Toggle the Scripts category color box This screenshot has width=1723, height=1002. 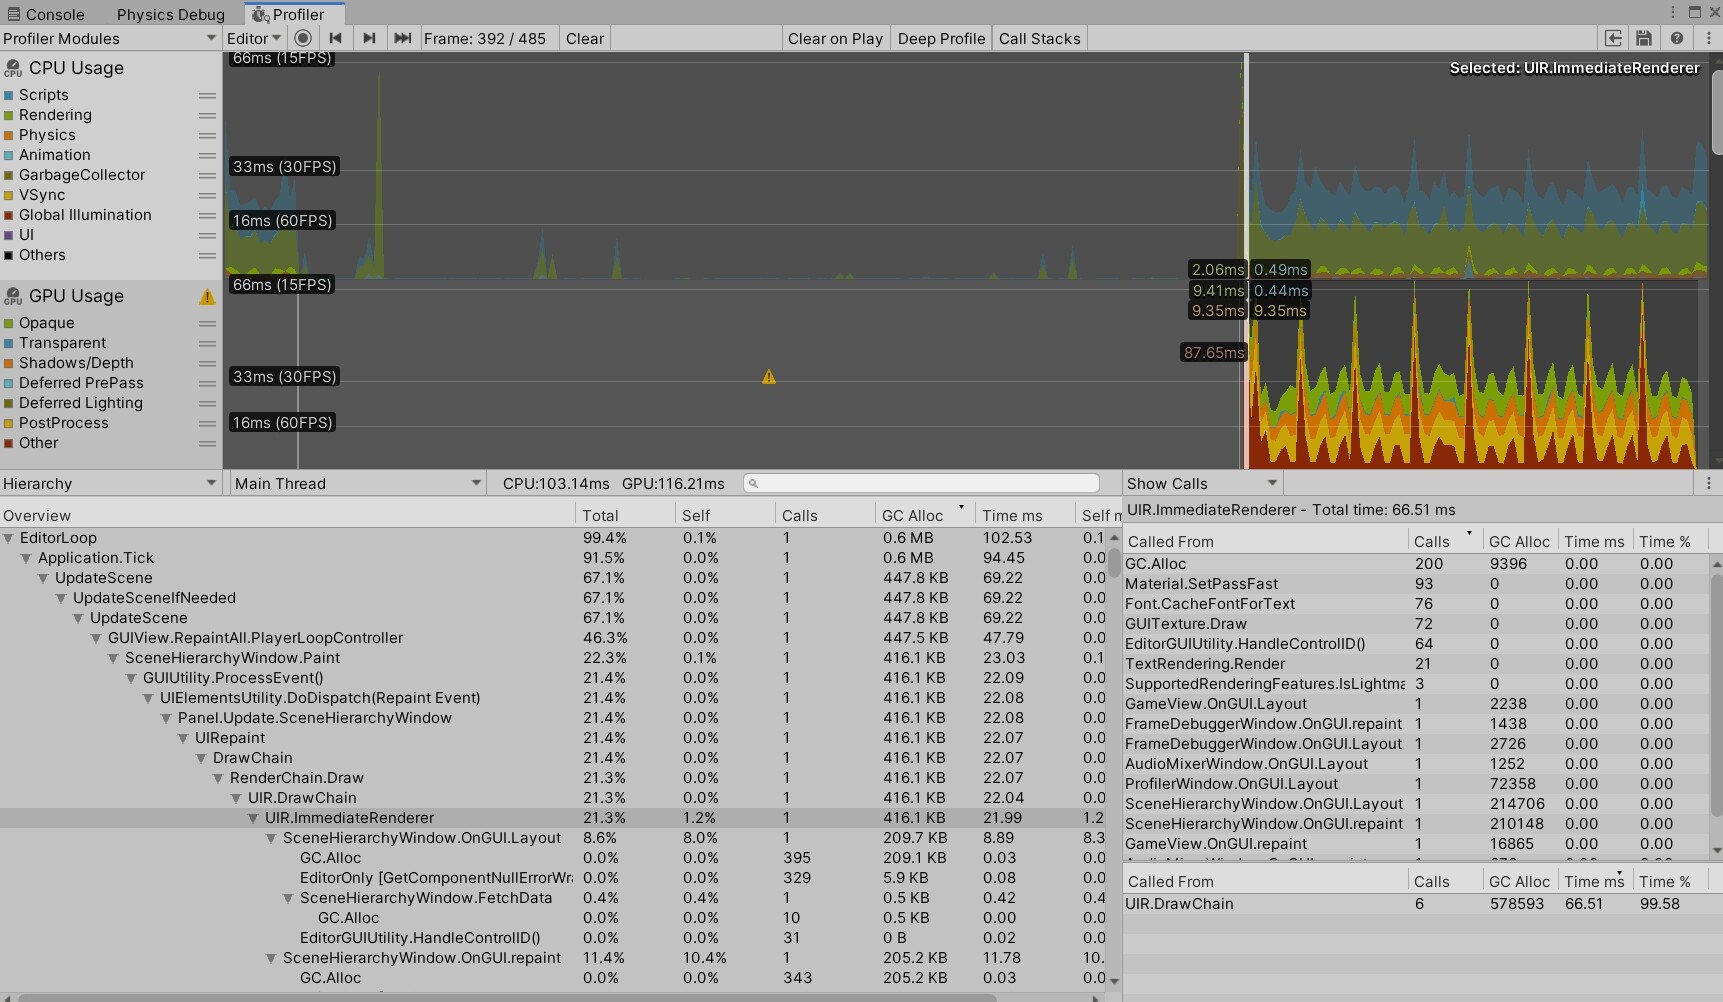click(9, 95)
